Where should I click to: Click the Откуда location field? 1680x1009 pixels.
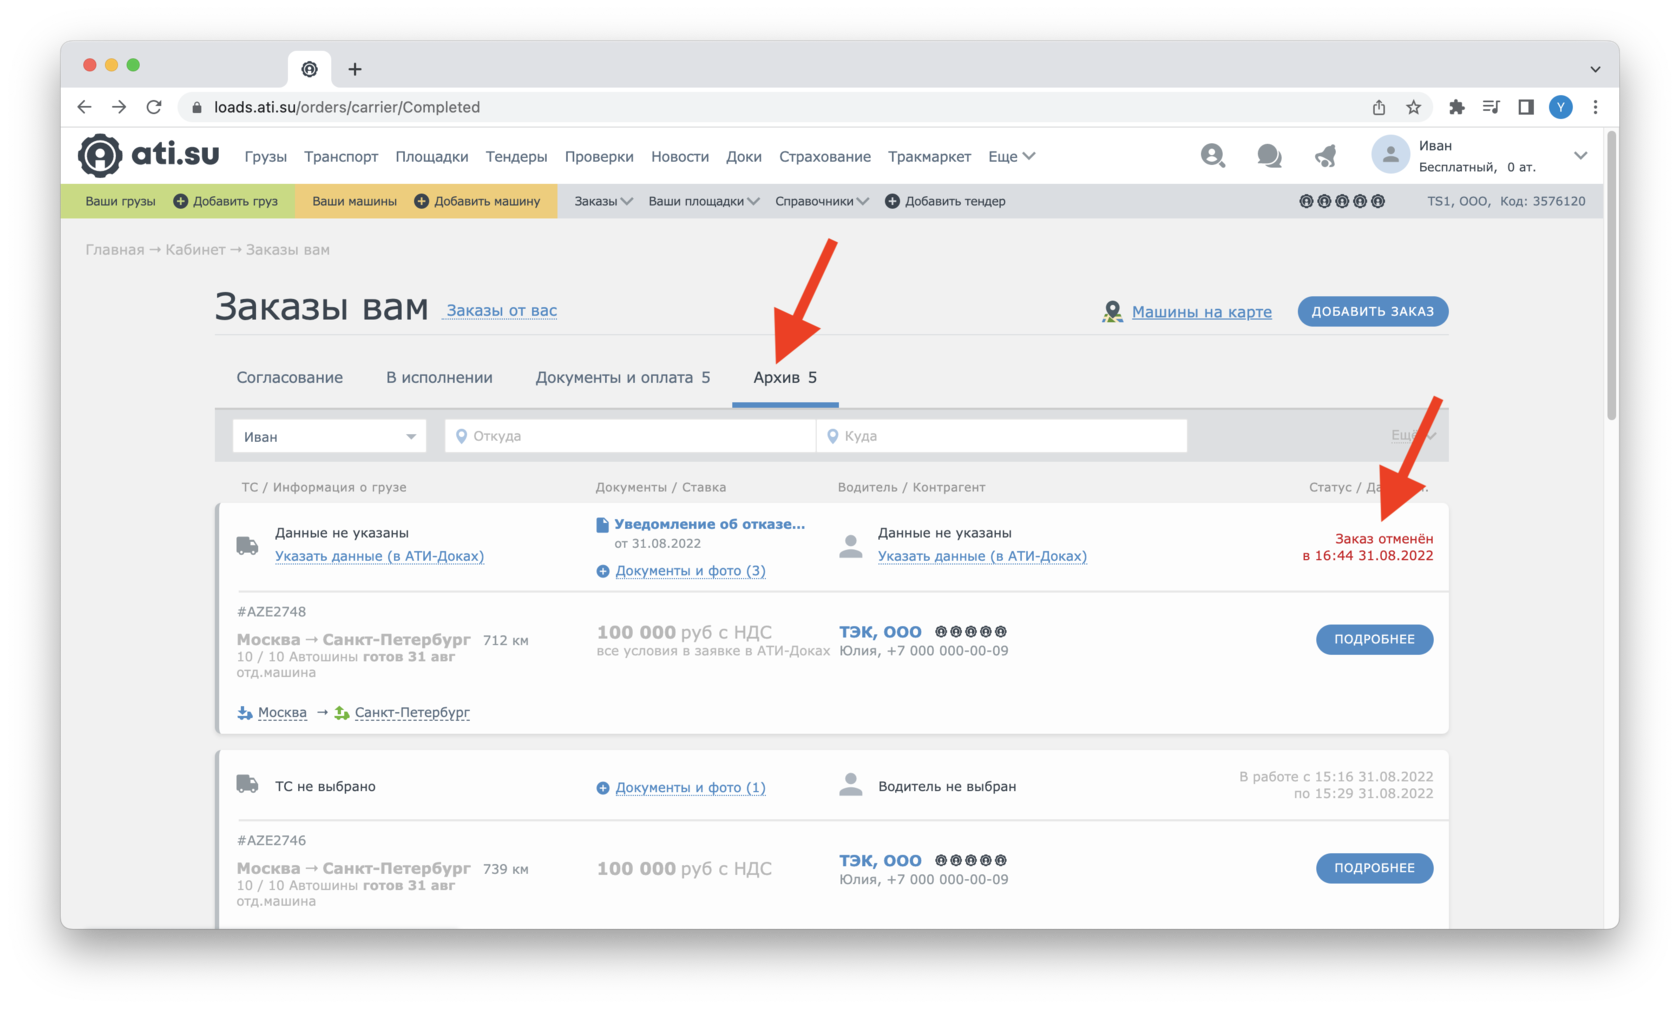(631, 436)
